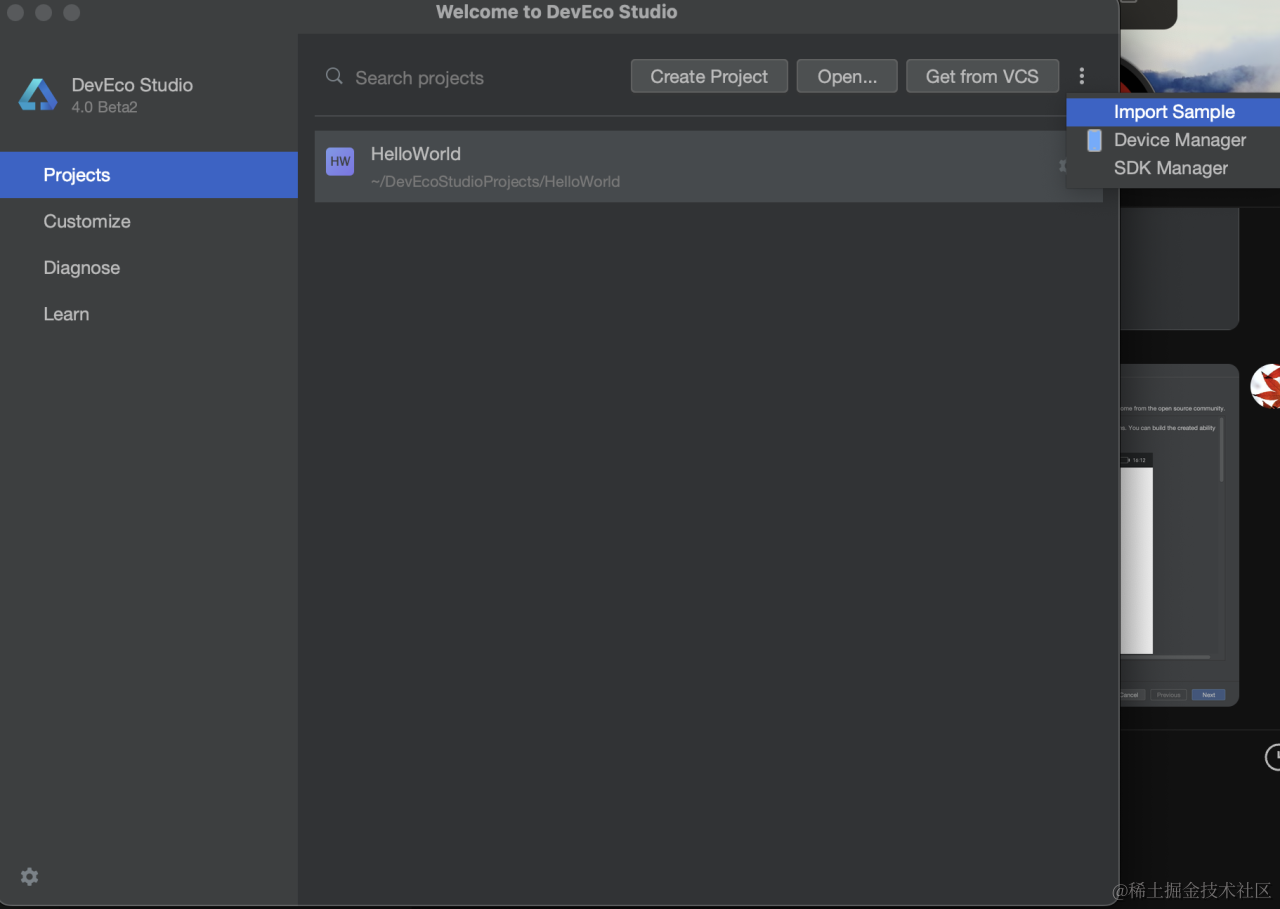
Task: Click Next in the background dialog
Action: coord(1208,694)
